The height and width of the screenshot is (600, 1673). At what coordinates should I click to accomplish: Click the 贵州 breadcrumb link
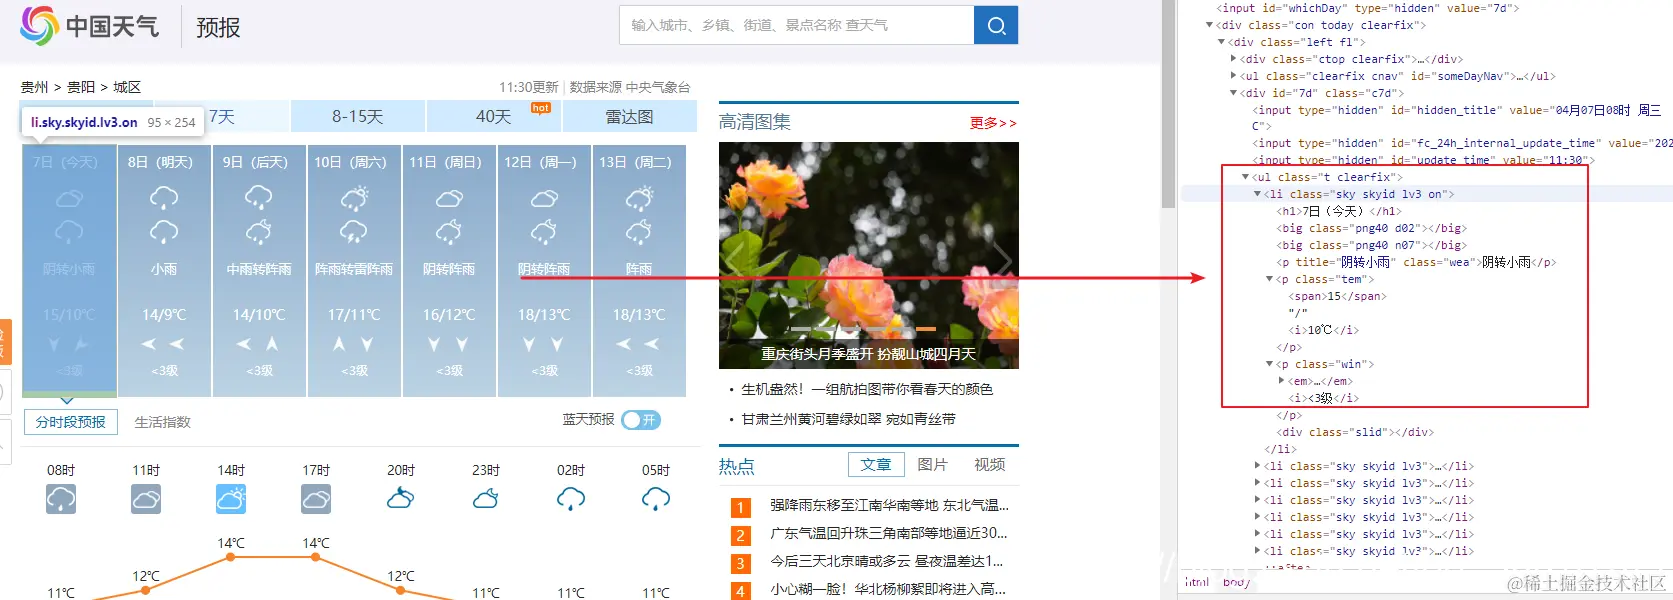point(35,87)
